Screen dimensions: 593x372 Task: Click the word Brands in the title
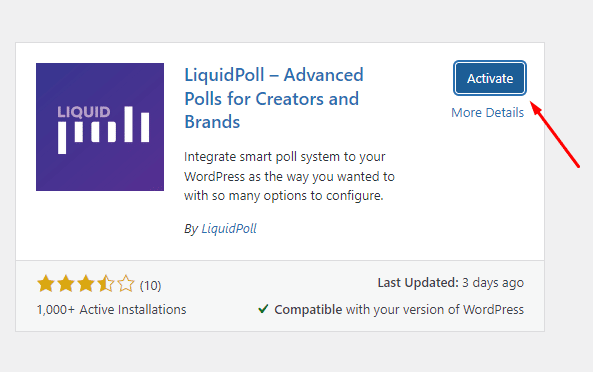click(212, 122)
